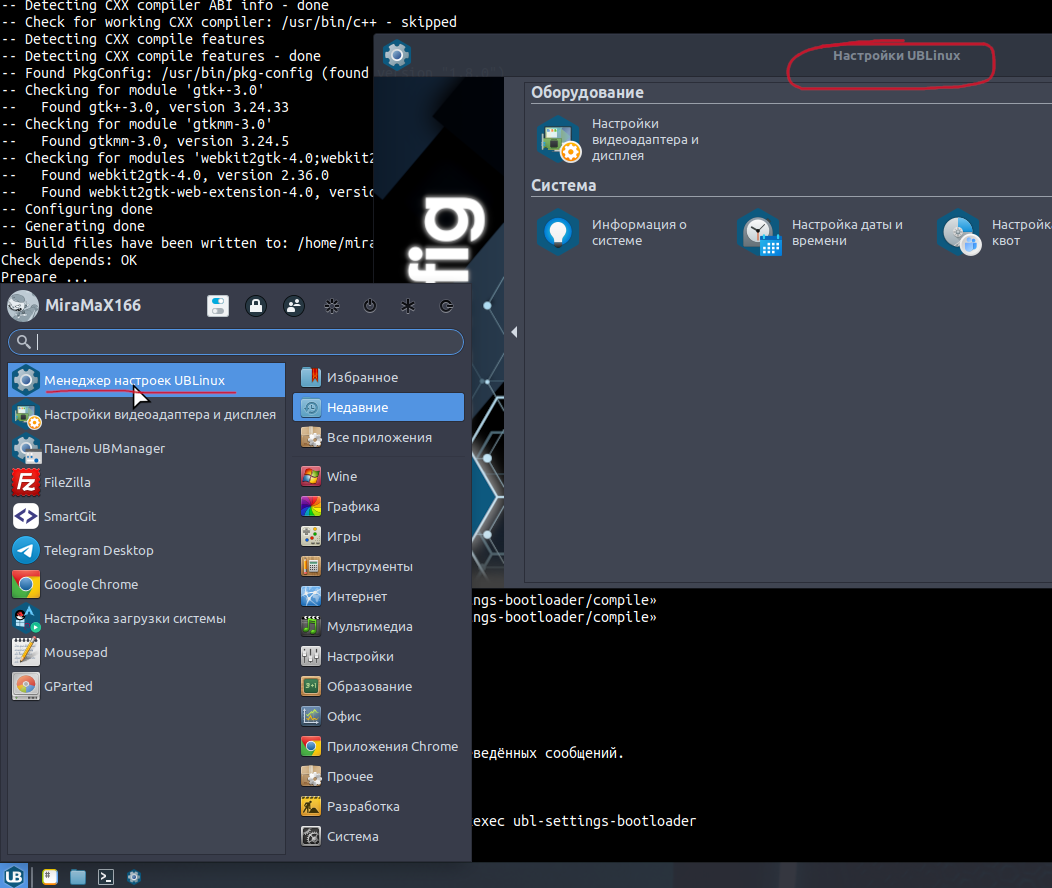1052x888 pixels.
Task: Open Настройки квот in settings window
Action: 994,233
